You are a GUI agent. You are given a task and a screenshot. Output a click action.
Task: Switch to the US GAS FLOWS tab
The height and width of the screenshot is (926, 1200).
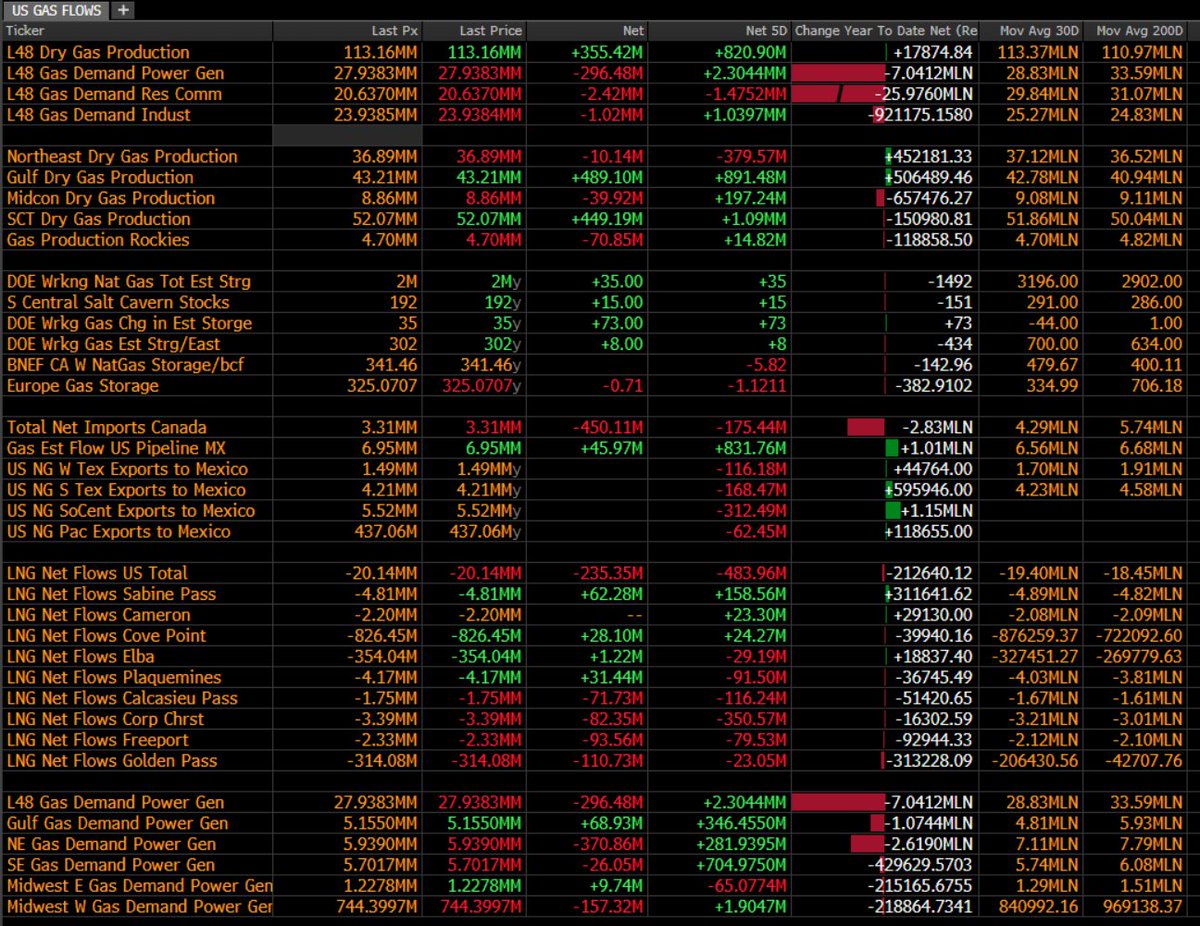(55, 10)
